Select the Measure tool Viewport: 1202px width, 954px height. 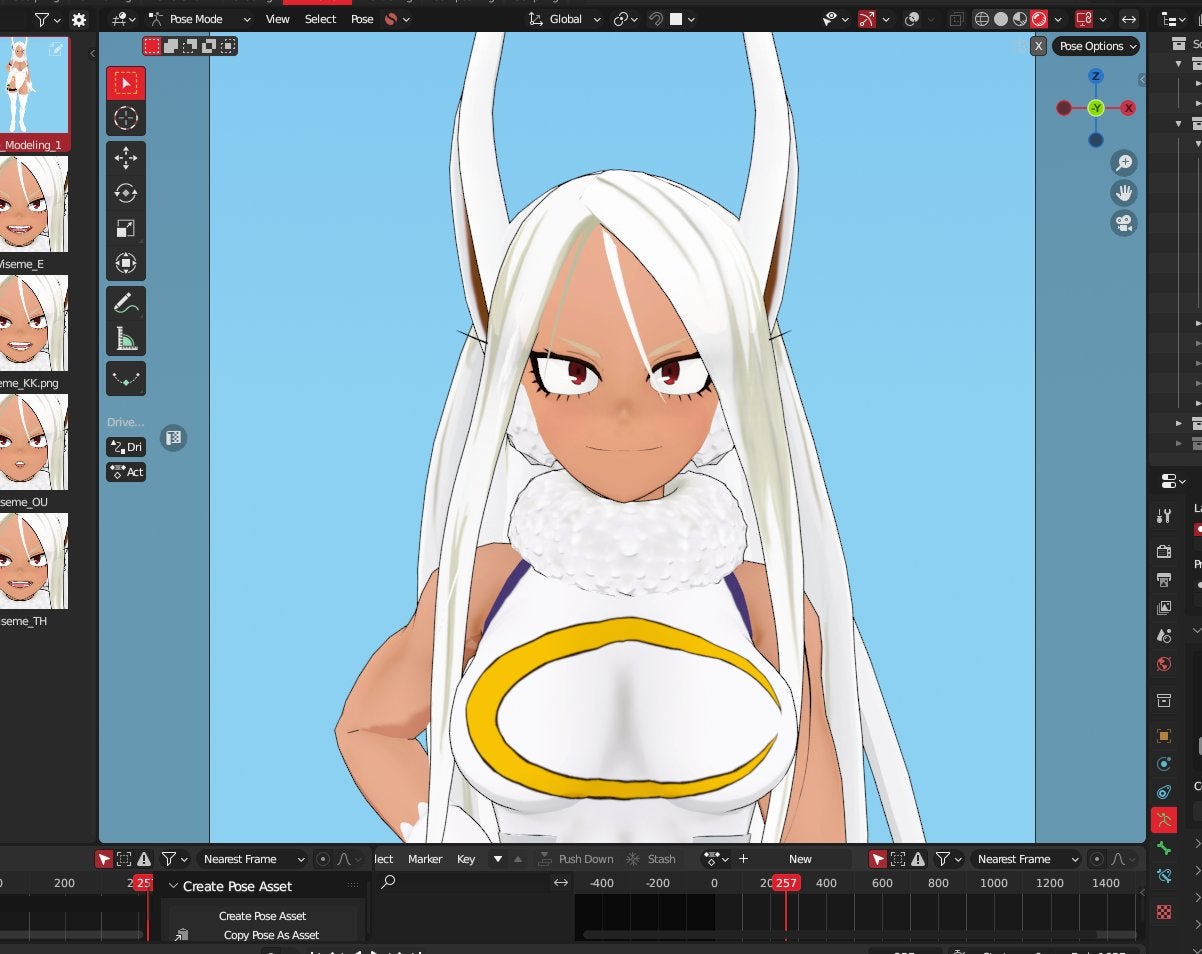[x=125, y=337]
